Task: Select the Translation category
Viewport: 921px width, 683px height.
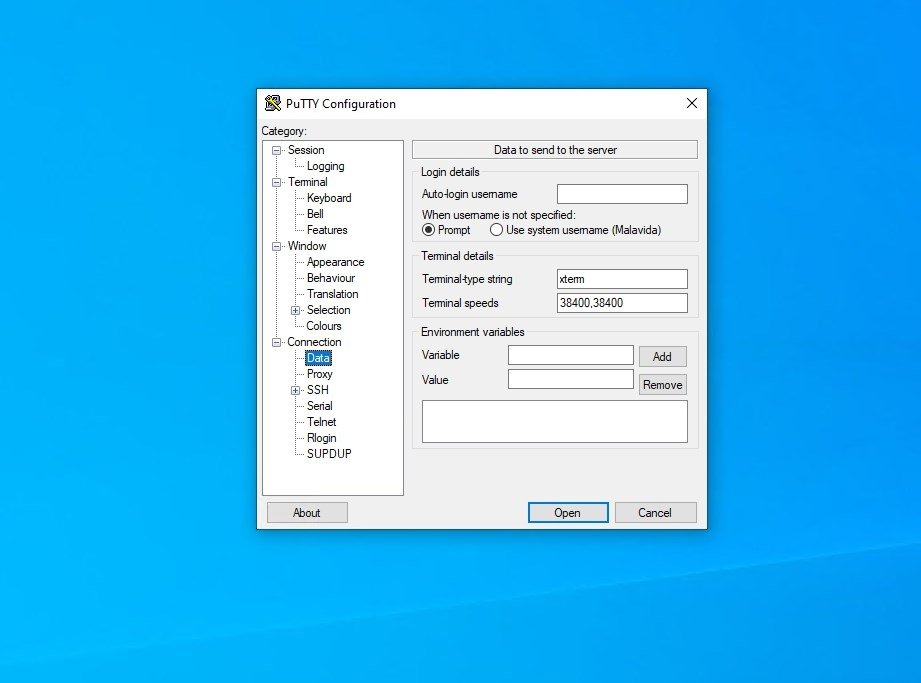Action: point(332,294)
